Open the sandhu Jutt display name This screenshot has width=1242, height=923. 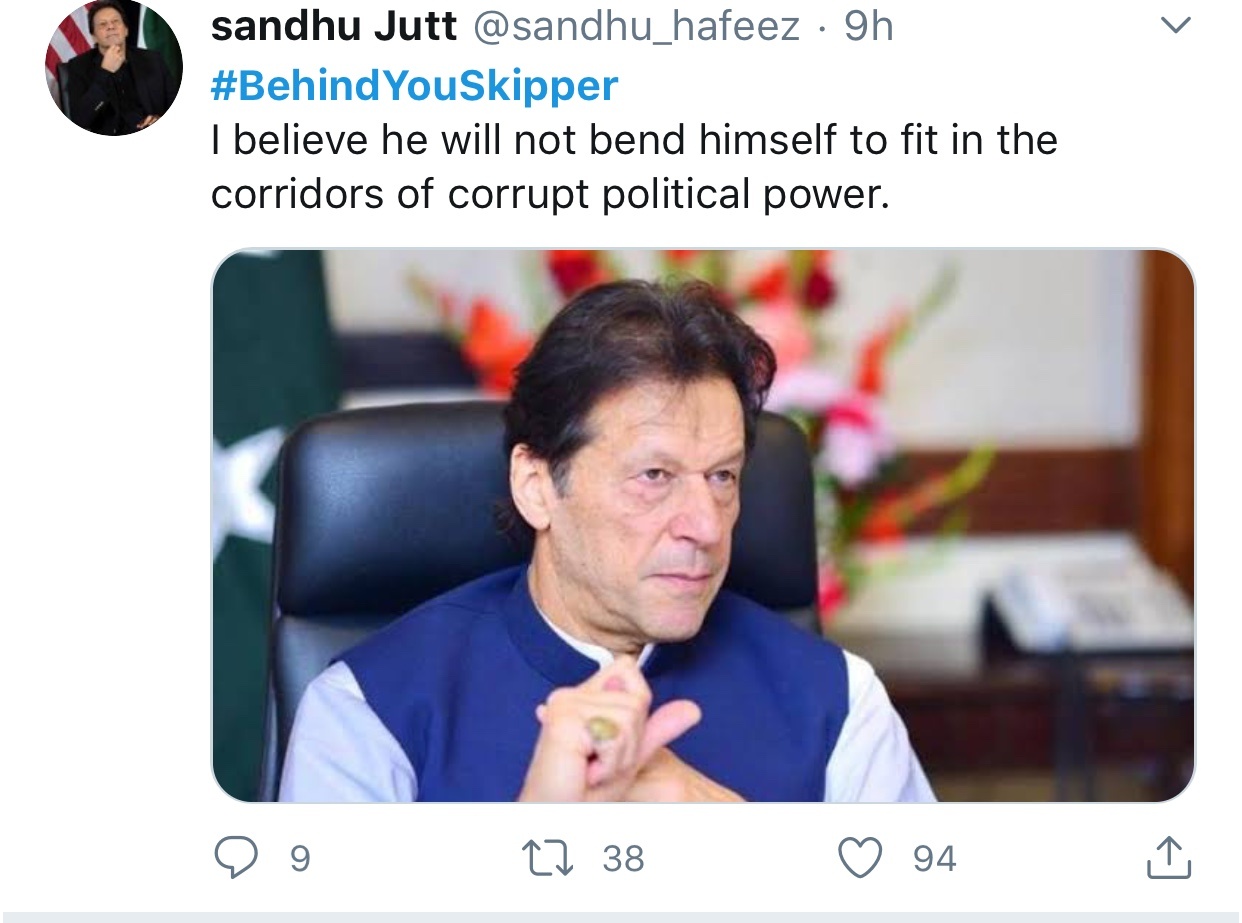click(334, 28)
